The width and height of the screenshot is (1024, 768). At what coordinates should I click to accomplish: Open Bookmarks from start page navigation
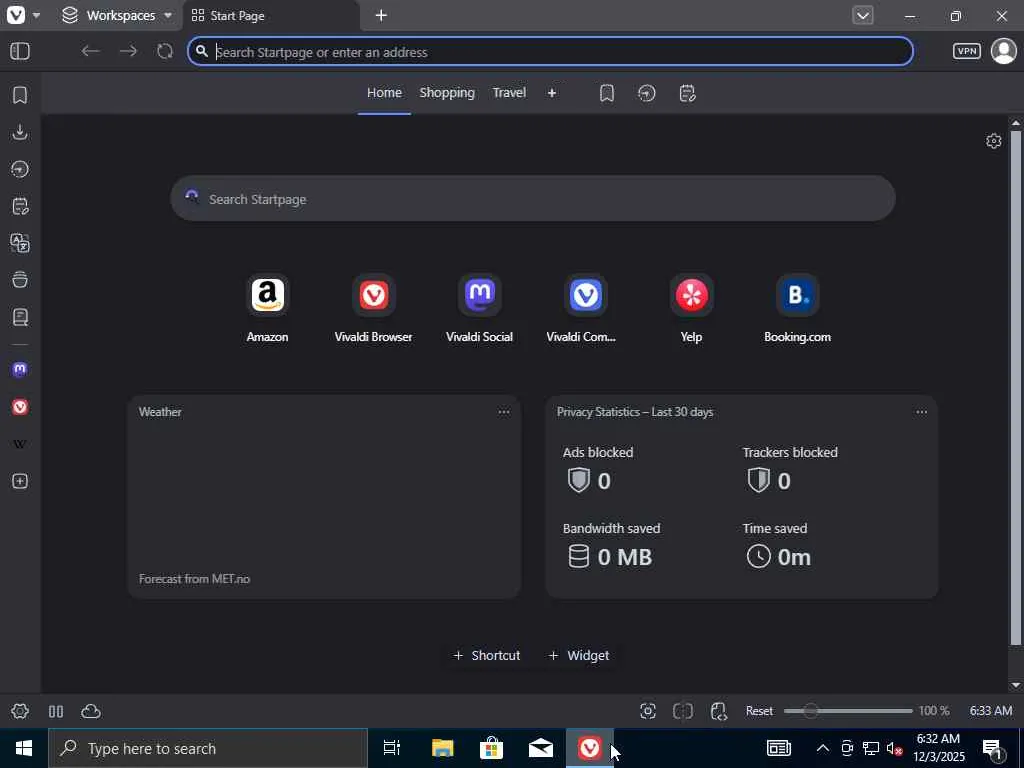607,93
